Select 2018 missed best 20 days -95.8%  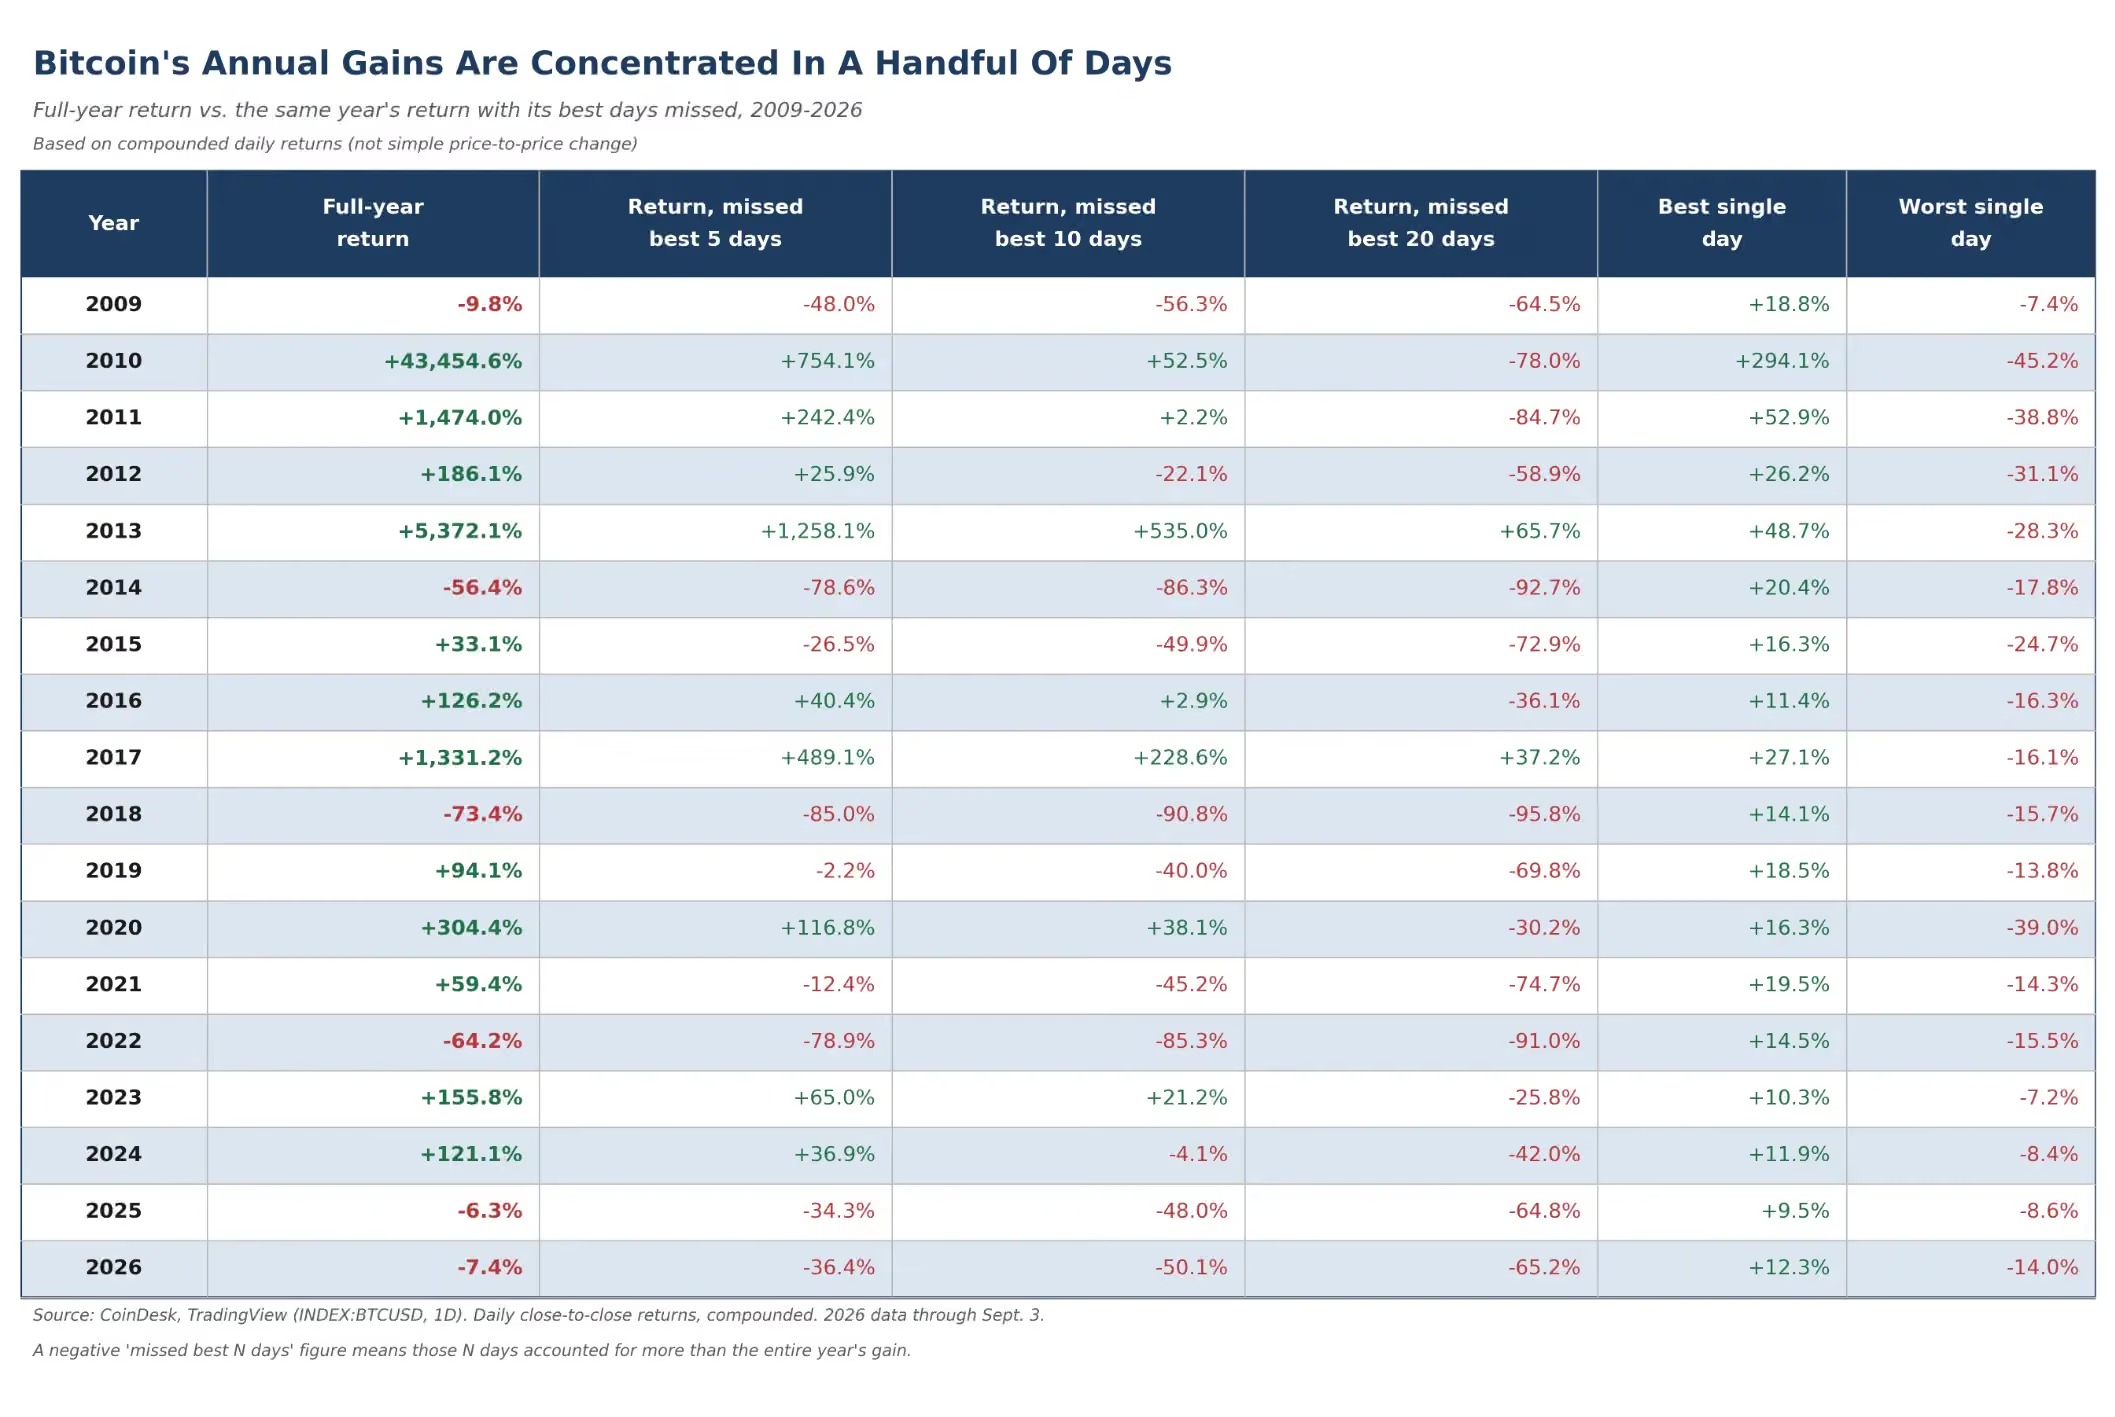(1544, 814)
